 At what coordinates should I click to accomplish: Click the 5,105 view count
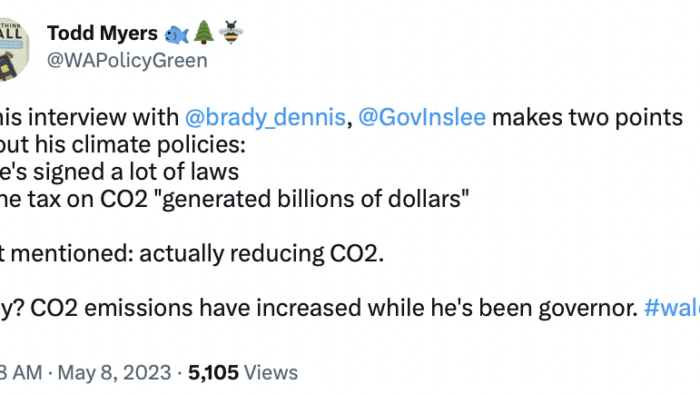point(213,373)
